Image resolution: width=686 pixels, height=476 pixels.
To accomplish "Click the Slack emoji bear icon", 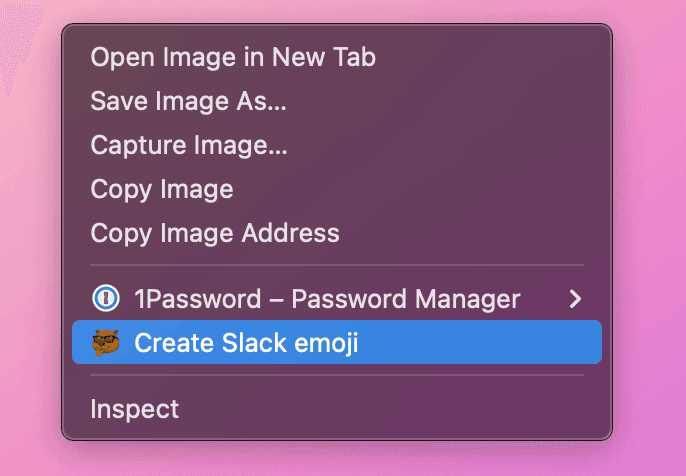I will [105, 343].
